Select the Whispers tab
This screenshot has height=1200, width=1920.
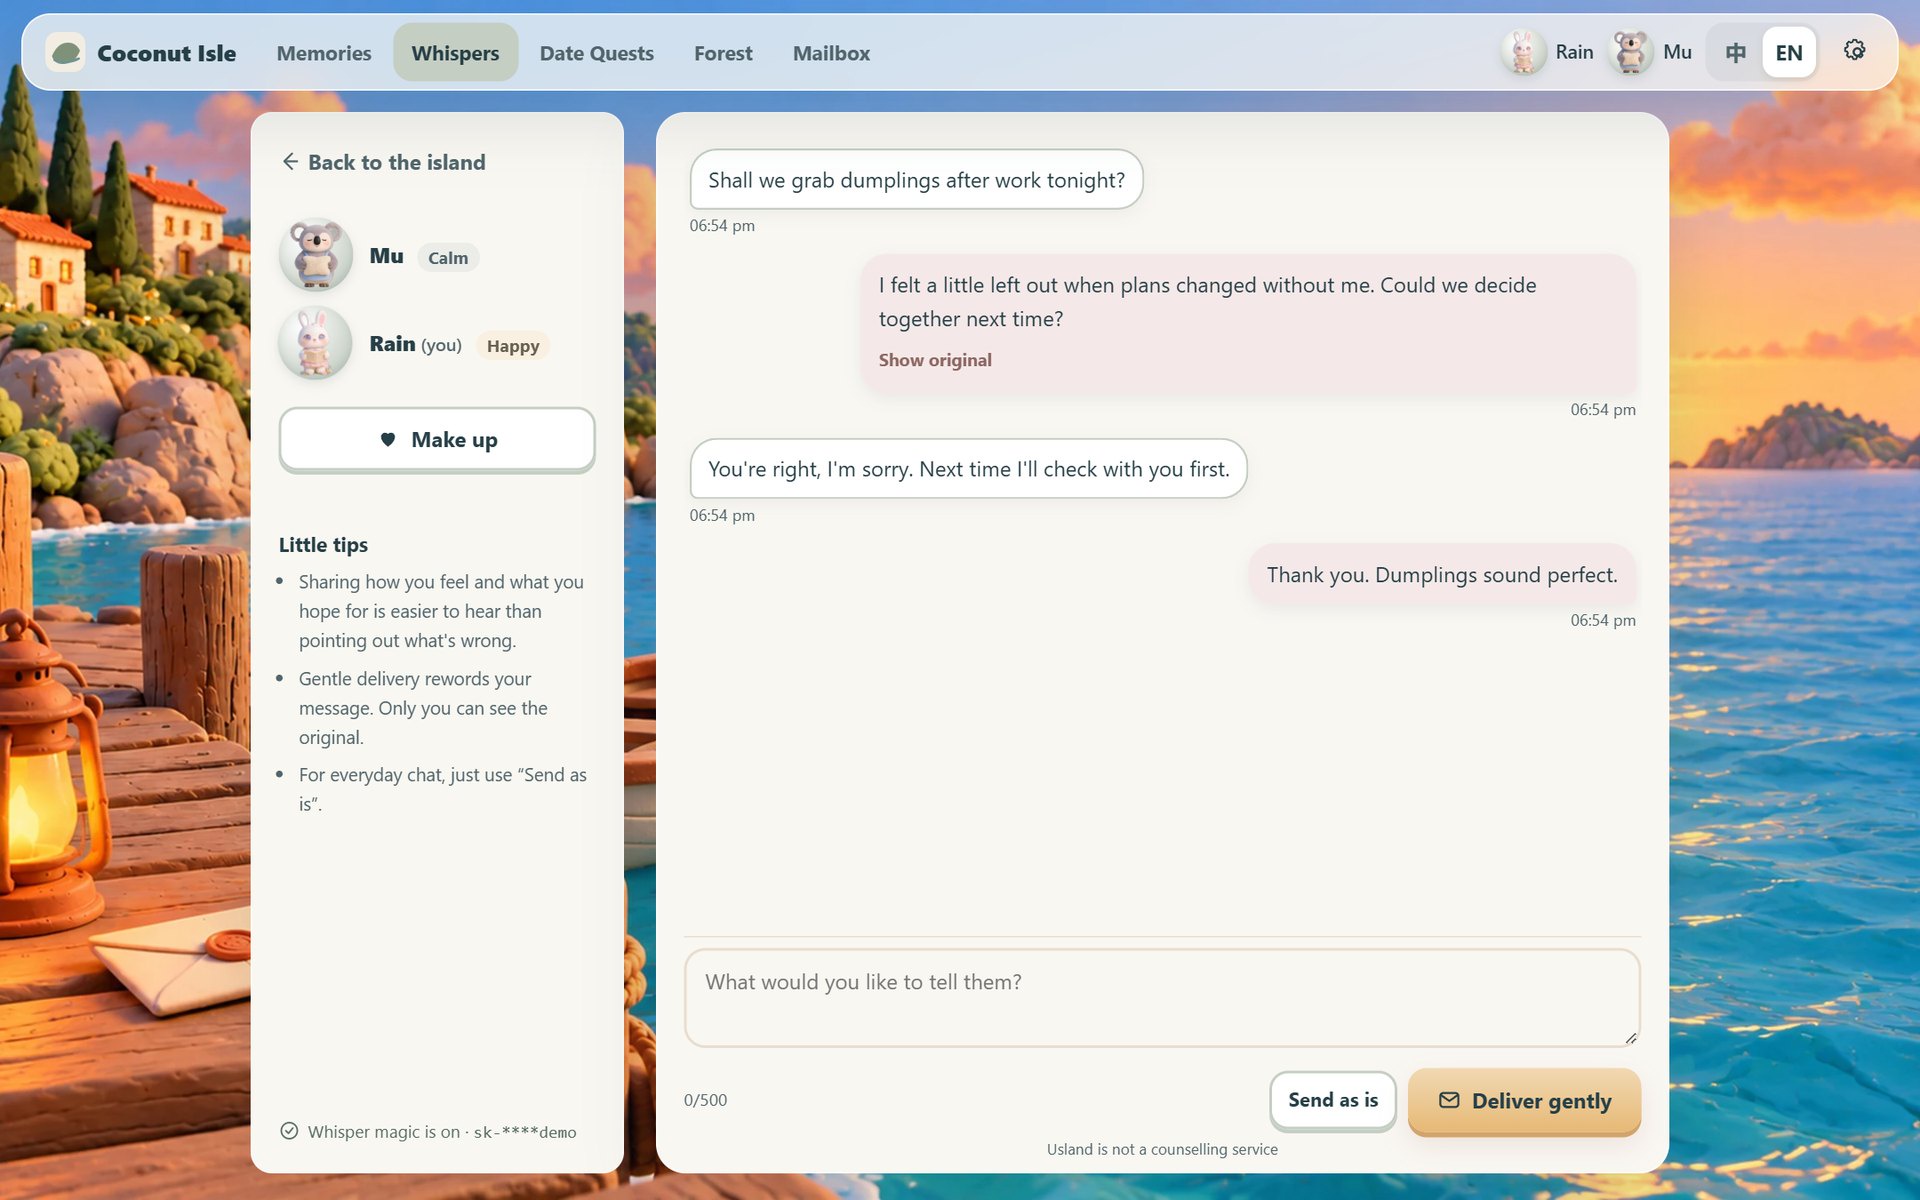[455, 53]
